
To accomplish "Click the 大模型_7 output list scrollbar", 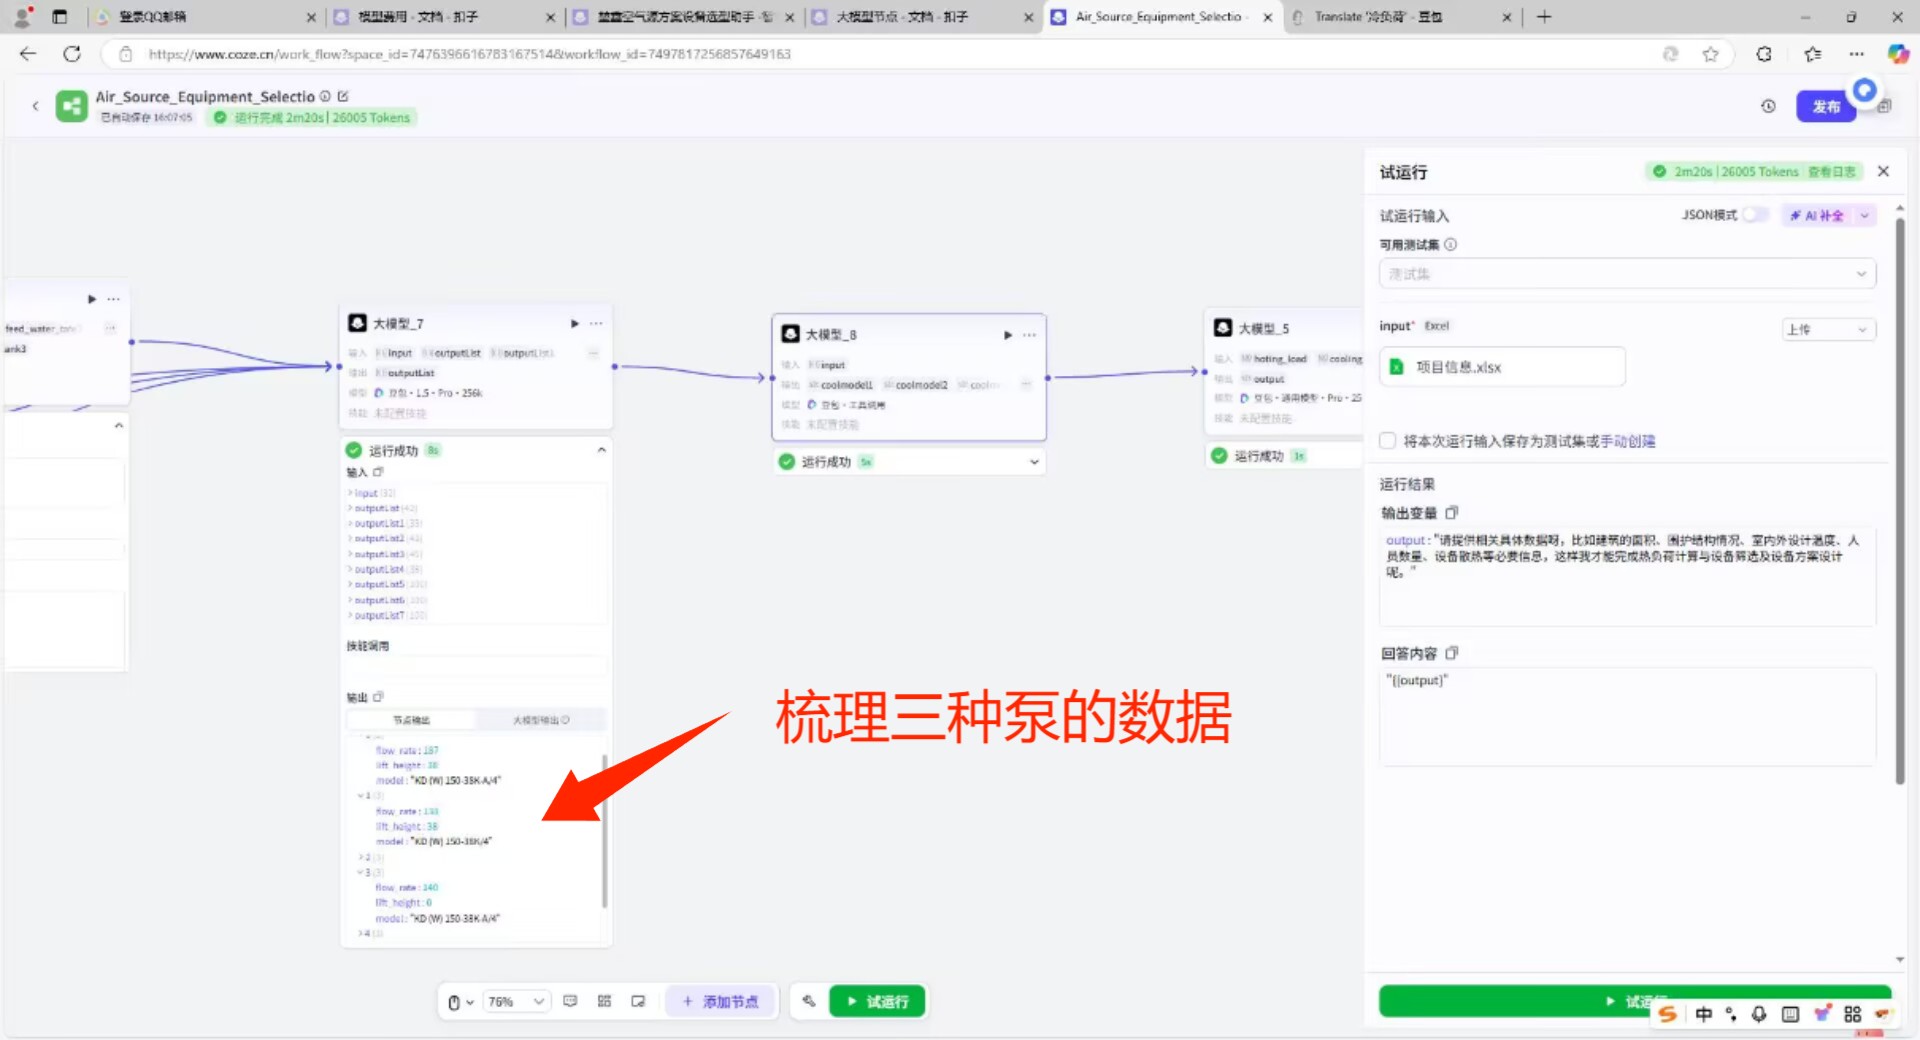I will (604, 830).
